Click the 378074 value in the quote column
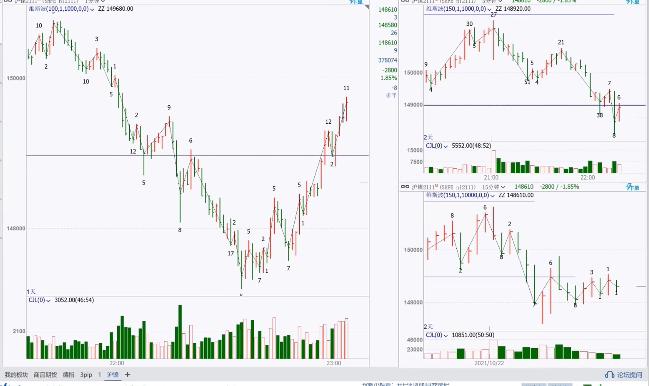Viewport: 649px width, 386px height. [x=388, y=60]
